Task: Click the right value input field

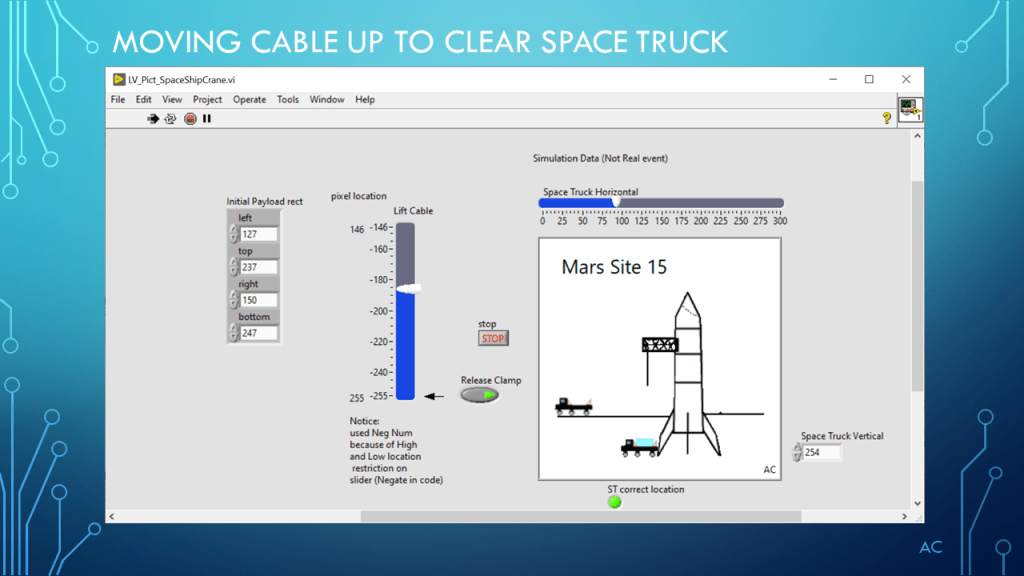Action: [258, 300]
